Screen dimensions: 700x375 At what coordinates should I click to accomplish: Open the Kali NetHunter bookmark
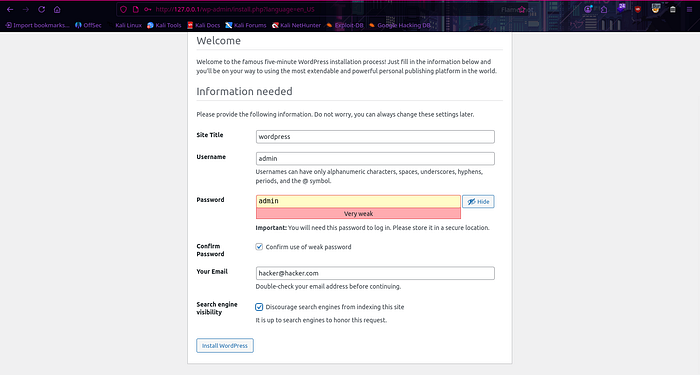(296, 25)
